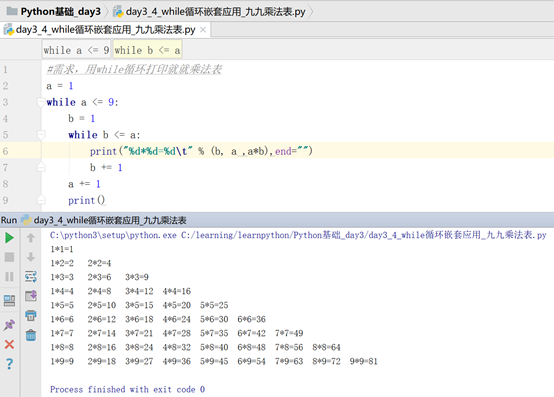Click Python基础_day3 folder breadcrumb
Screen dimensions: 554x397
[54, 12]
